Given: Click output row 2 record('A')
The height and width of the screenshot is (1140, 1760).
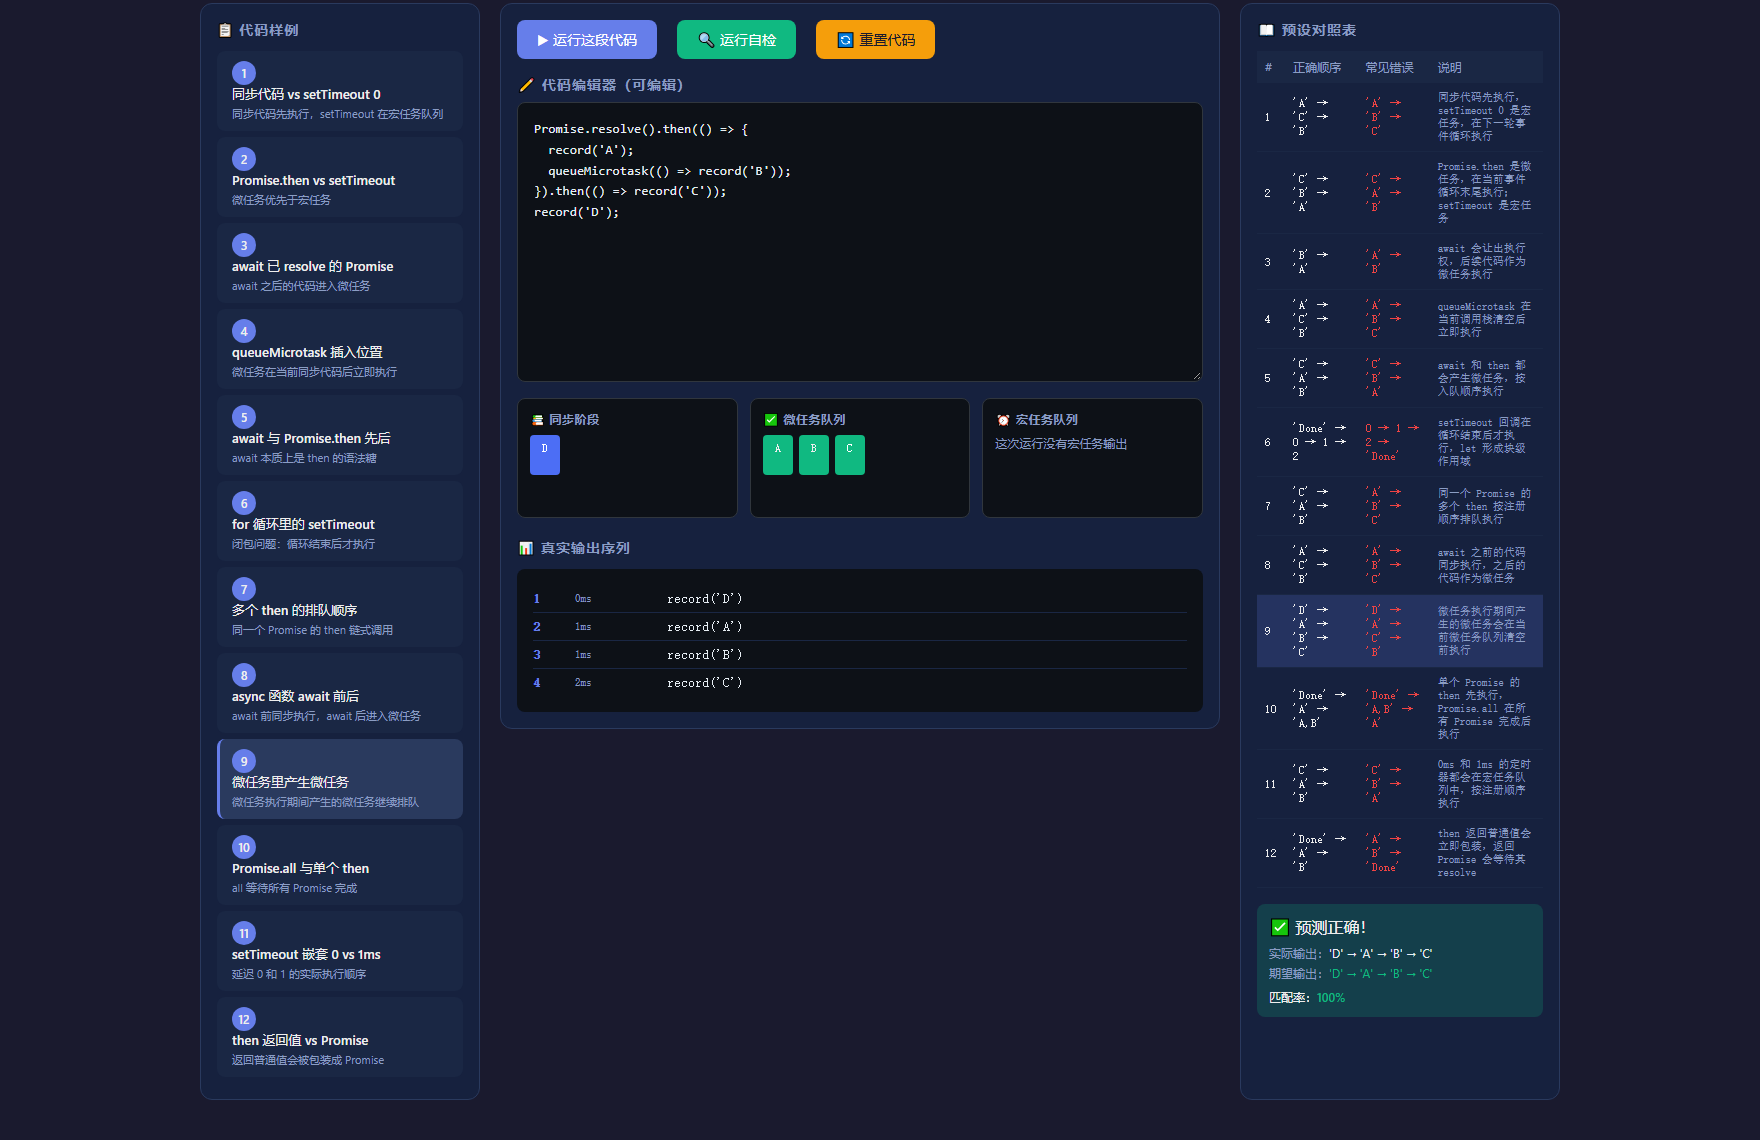Looking at the screenshot, I should pyautogui.click(x=860, y=627).
